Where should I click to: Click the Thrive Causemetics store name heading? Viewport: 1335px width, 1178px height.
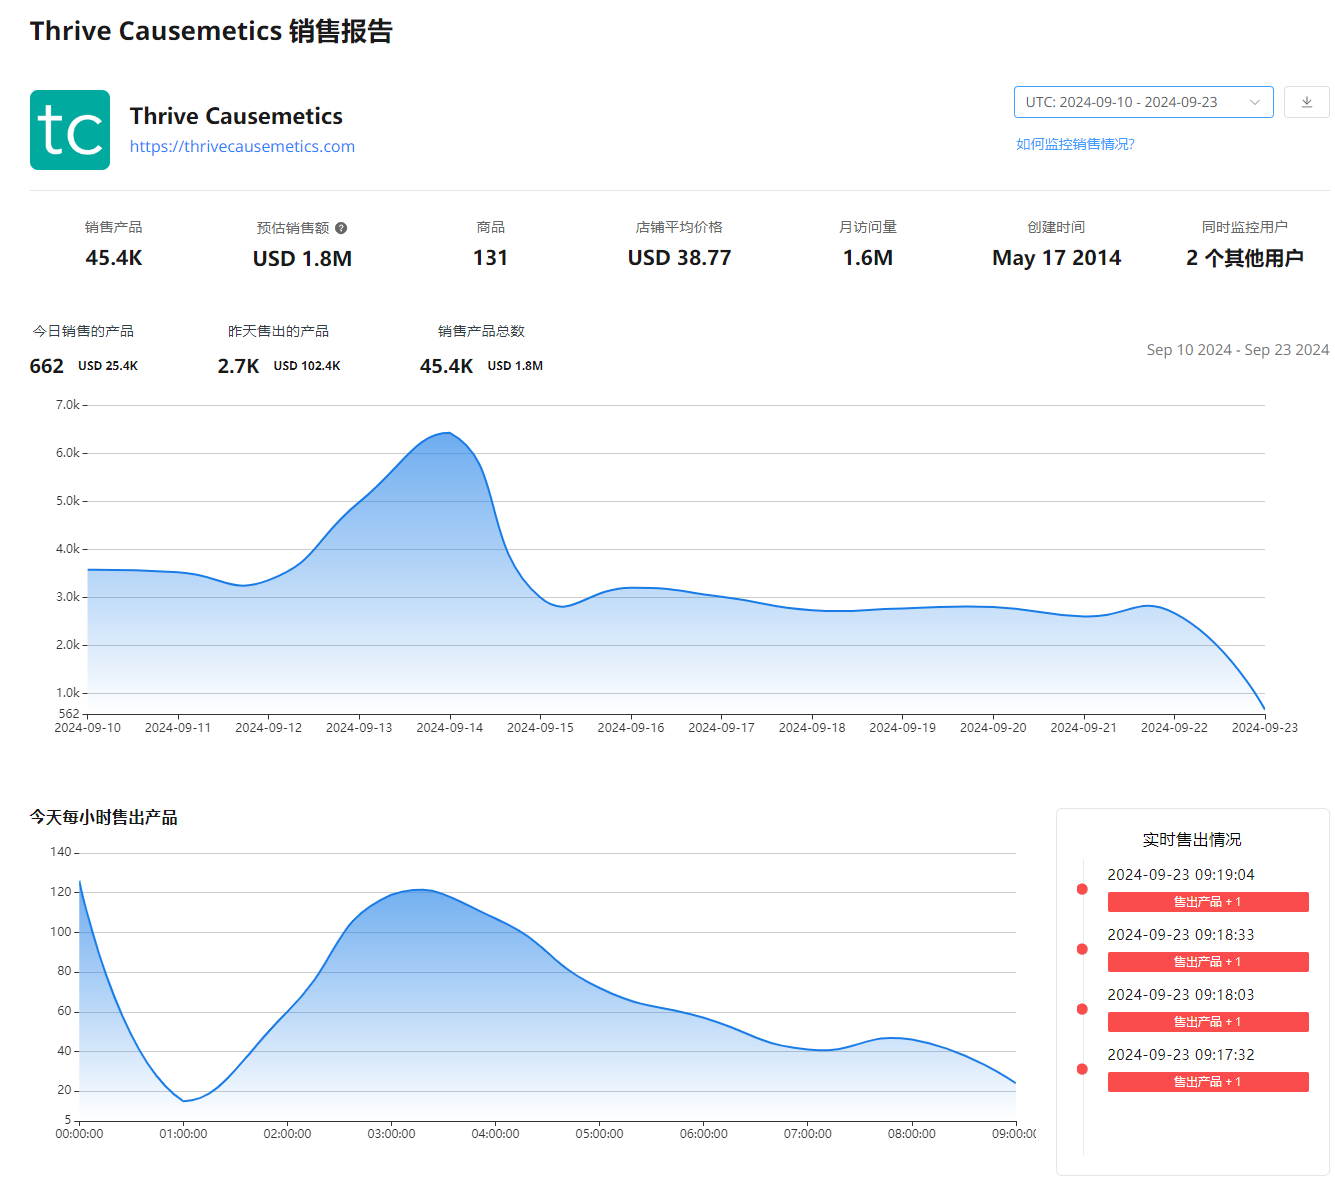[x=236, y=116]
